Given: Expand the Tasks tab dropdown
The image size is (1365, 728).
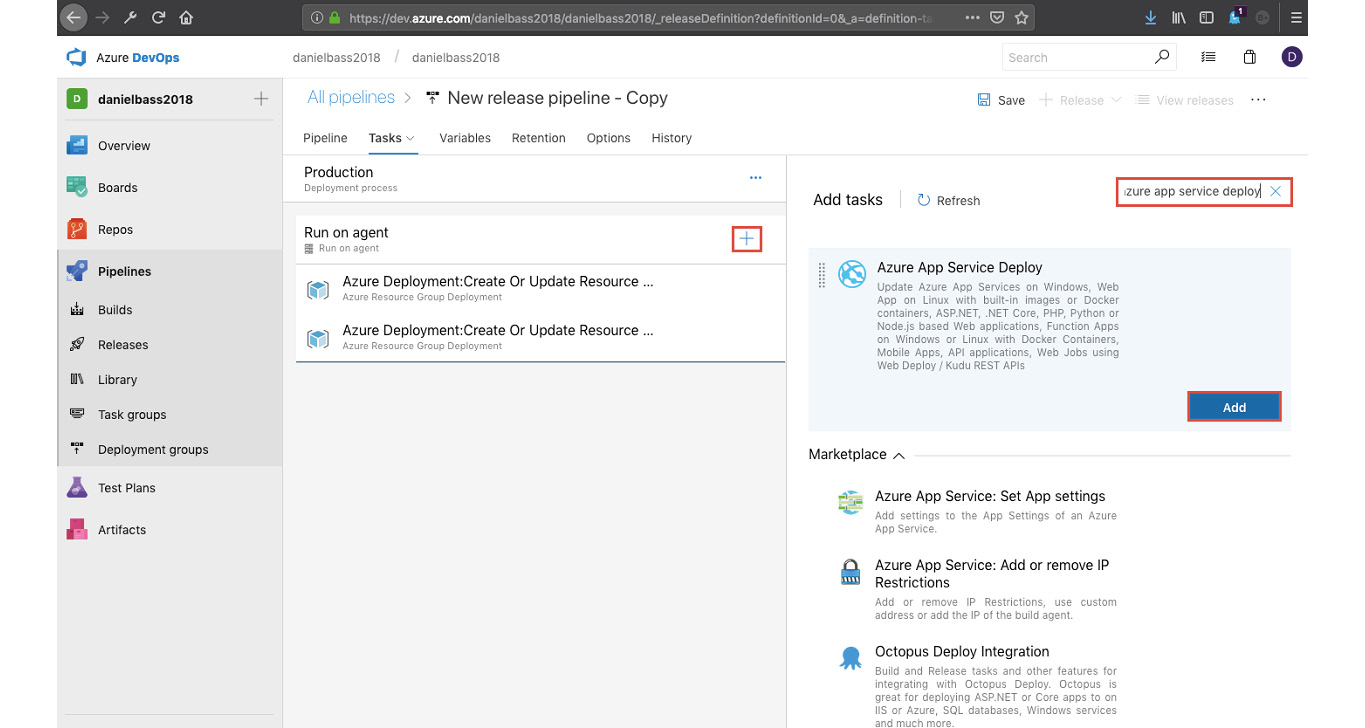Looking at the screenshot, I should 410,138.
